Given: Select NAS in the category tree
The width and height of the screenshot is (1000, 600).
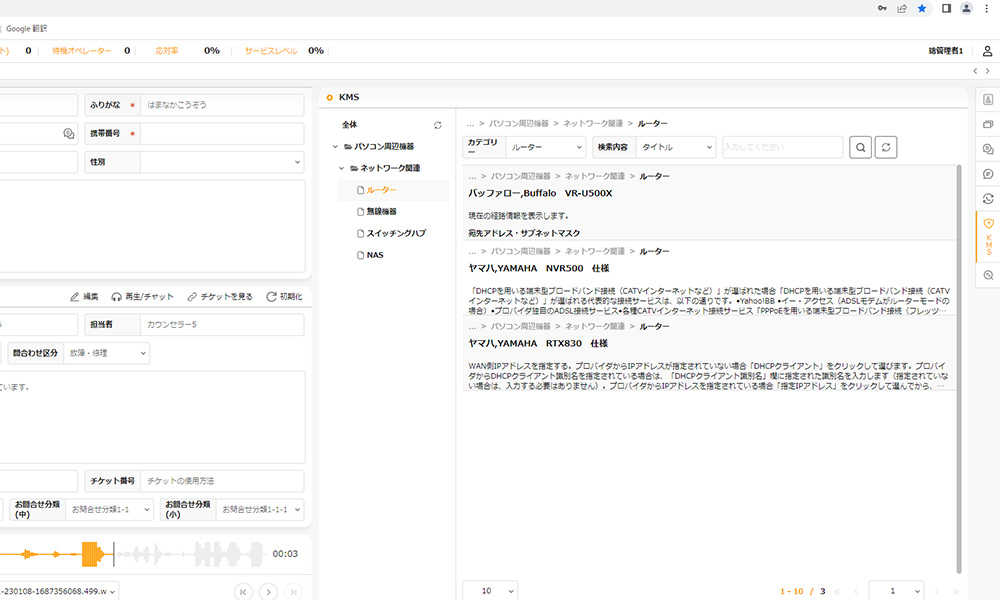Looking at the screenshot, I should 374,255.
